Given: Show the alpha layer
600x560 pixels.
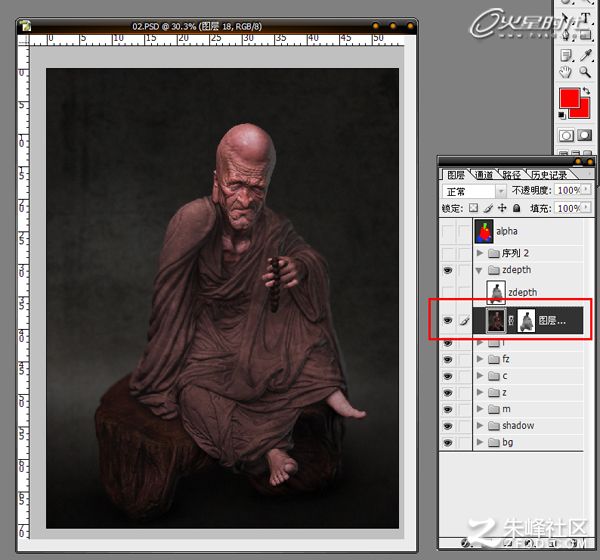Looking at the screenshot, I should click(x=448, y=231).
